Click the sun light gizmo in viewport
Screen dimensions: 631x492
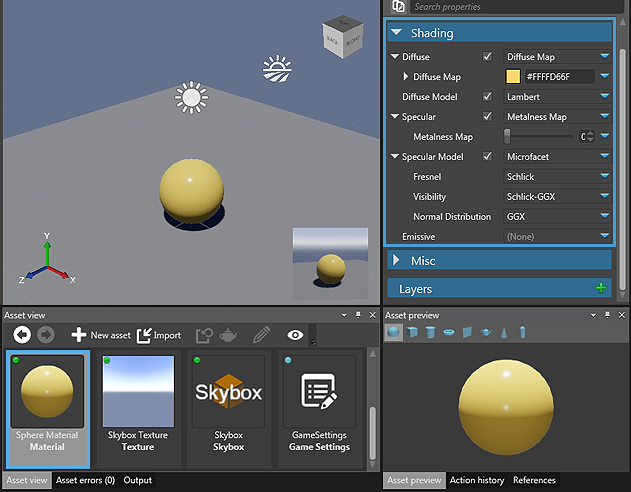[190, 97]
